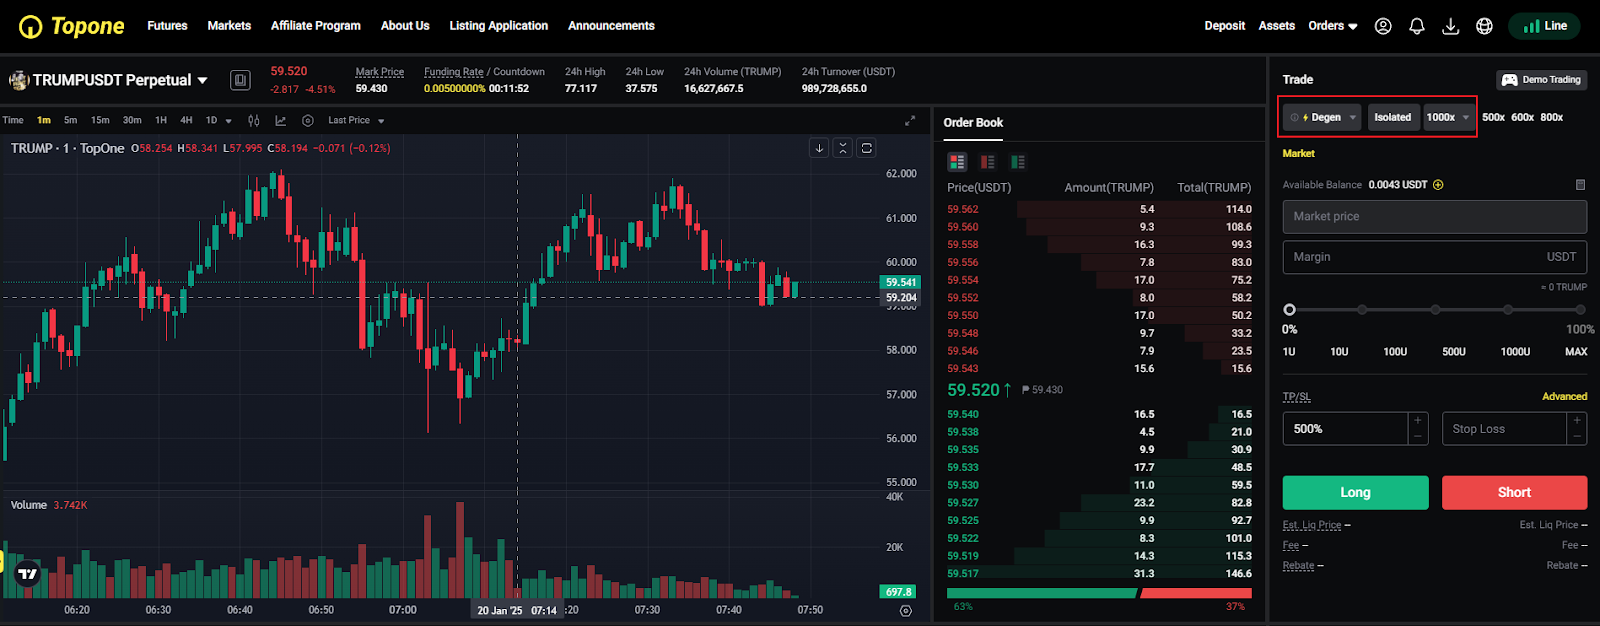Select the 600x leverage option

[1523, 117]
